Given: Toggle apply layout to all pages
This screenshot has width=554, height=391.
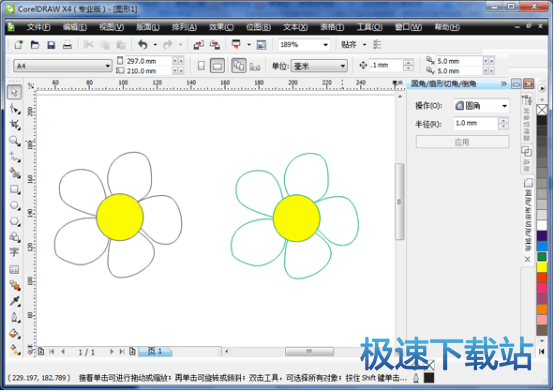Looking at the screenshot, I should coord(239,66).
